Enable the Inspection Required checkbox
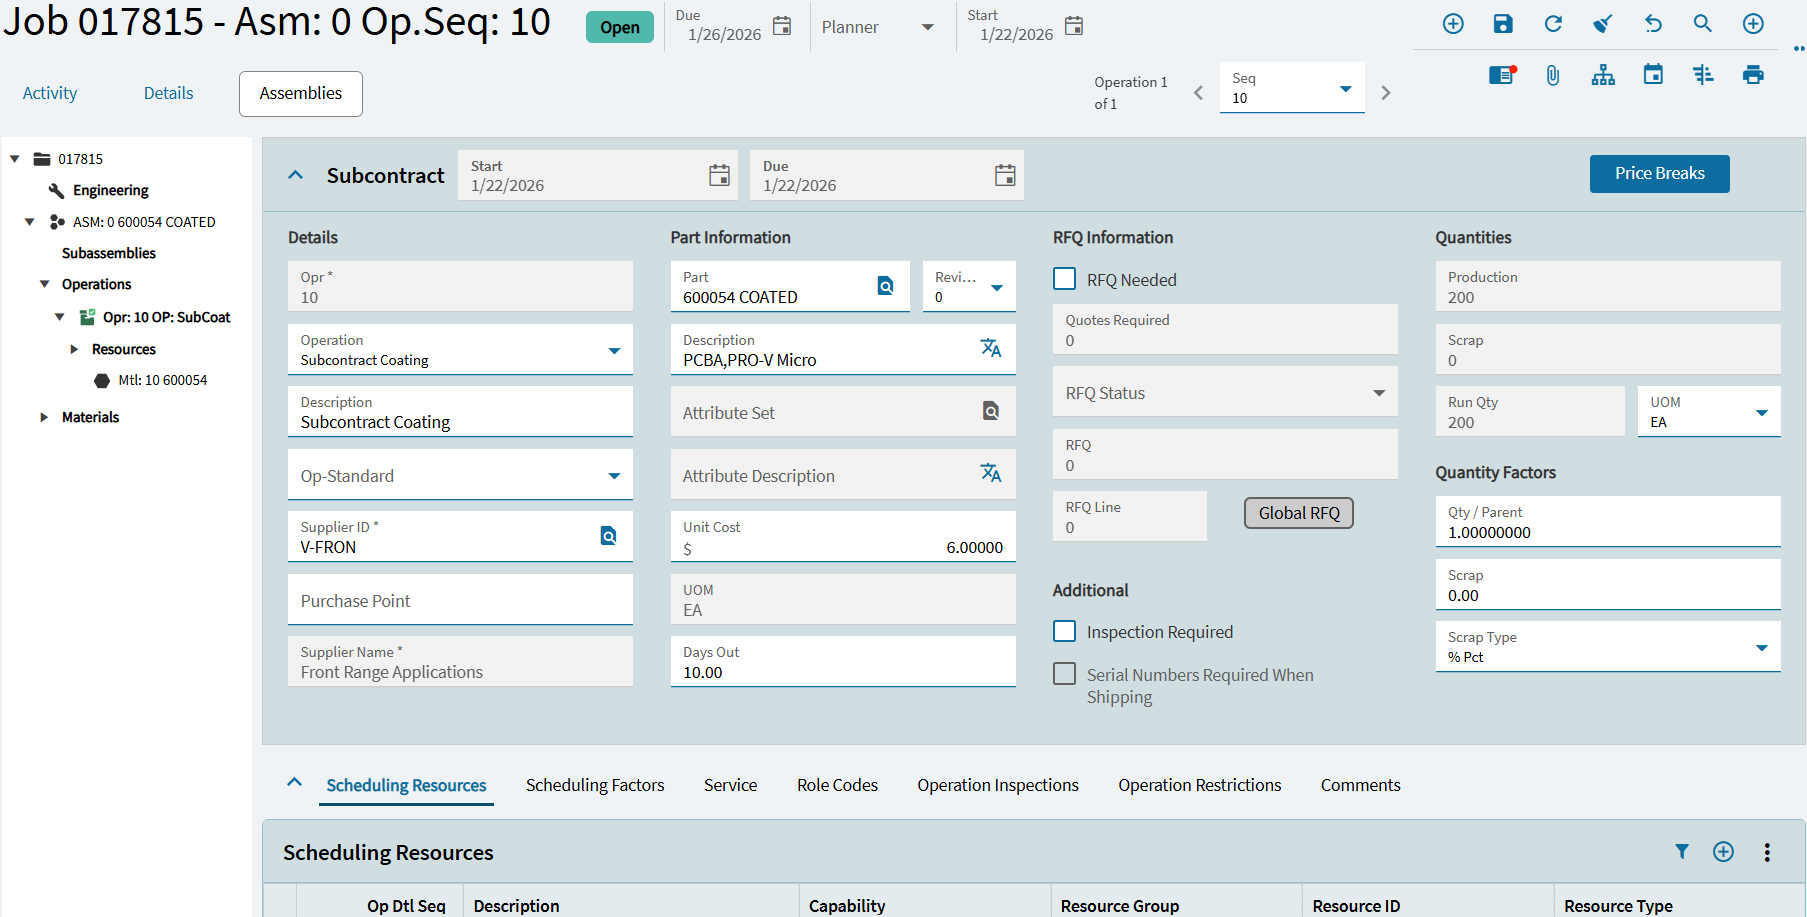This screenshot has width=1807, height=917. point(1065,631)
